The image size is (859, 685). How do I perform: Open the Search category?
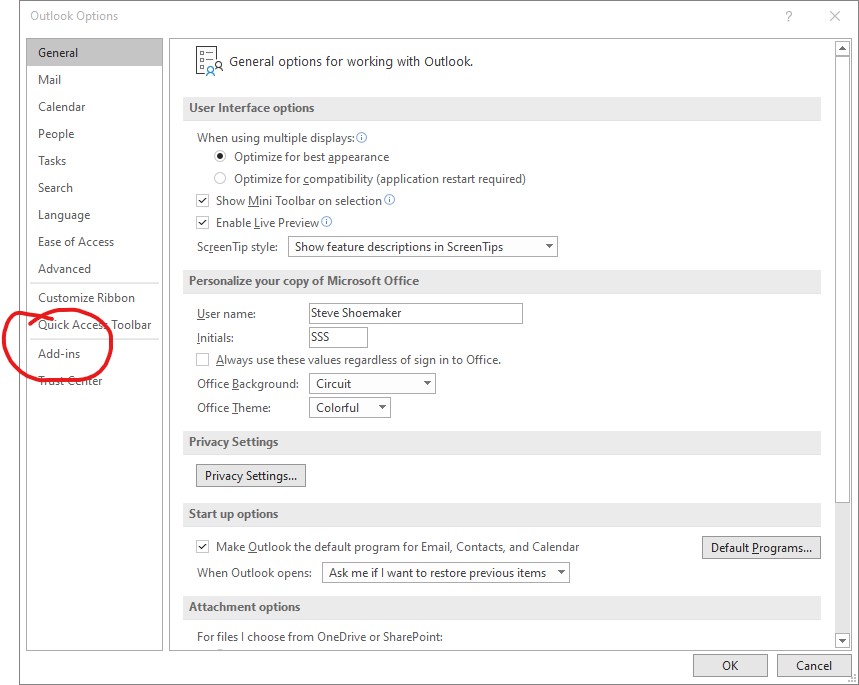click(x=94, y=187)
